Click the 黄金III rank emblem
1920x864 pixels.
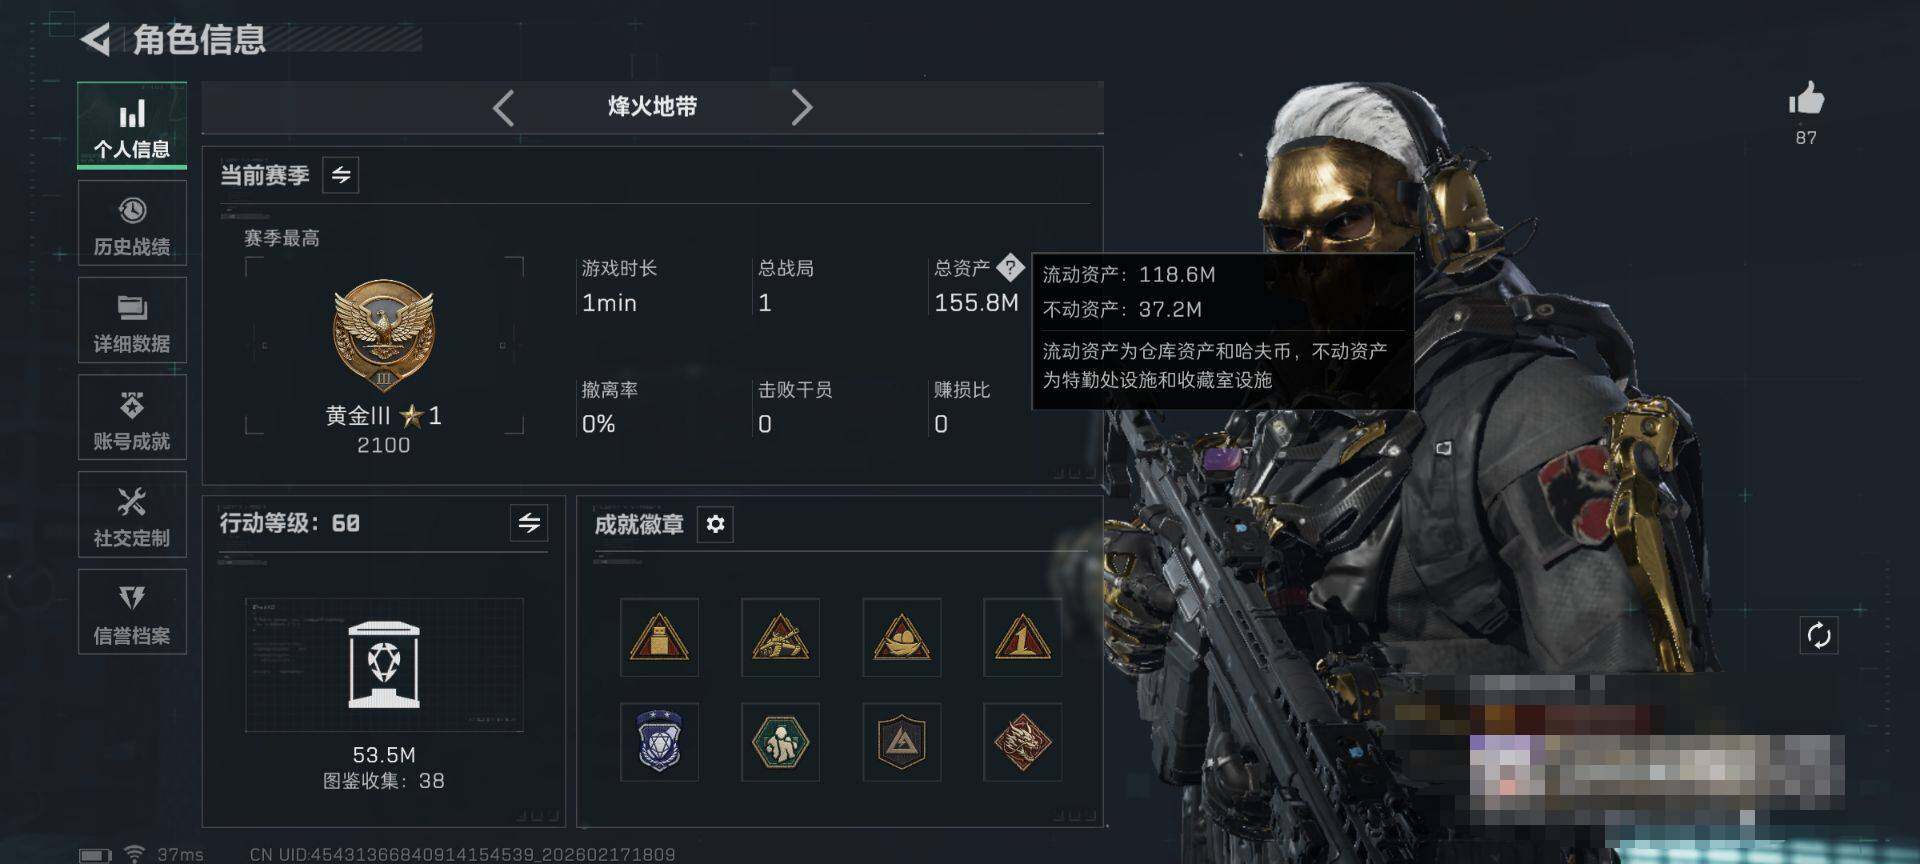point(384,335)
